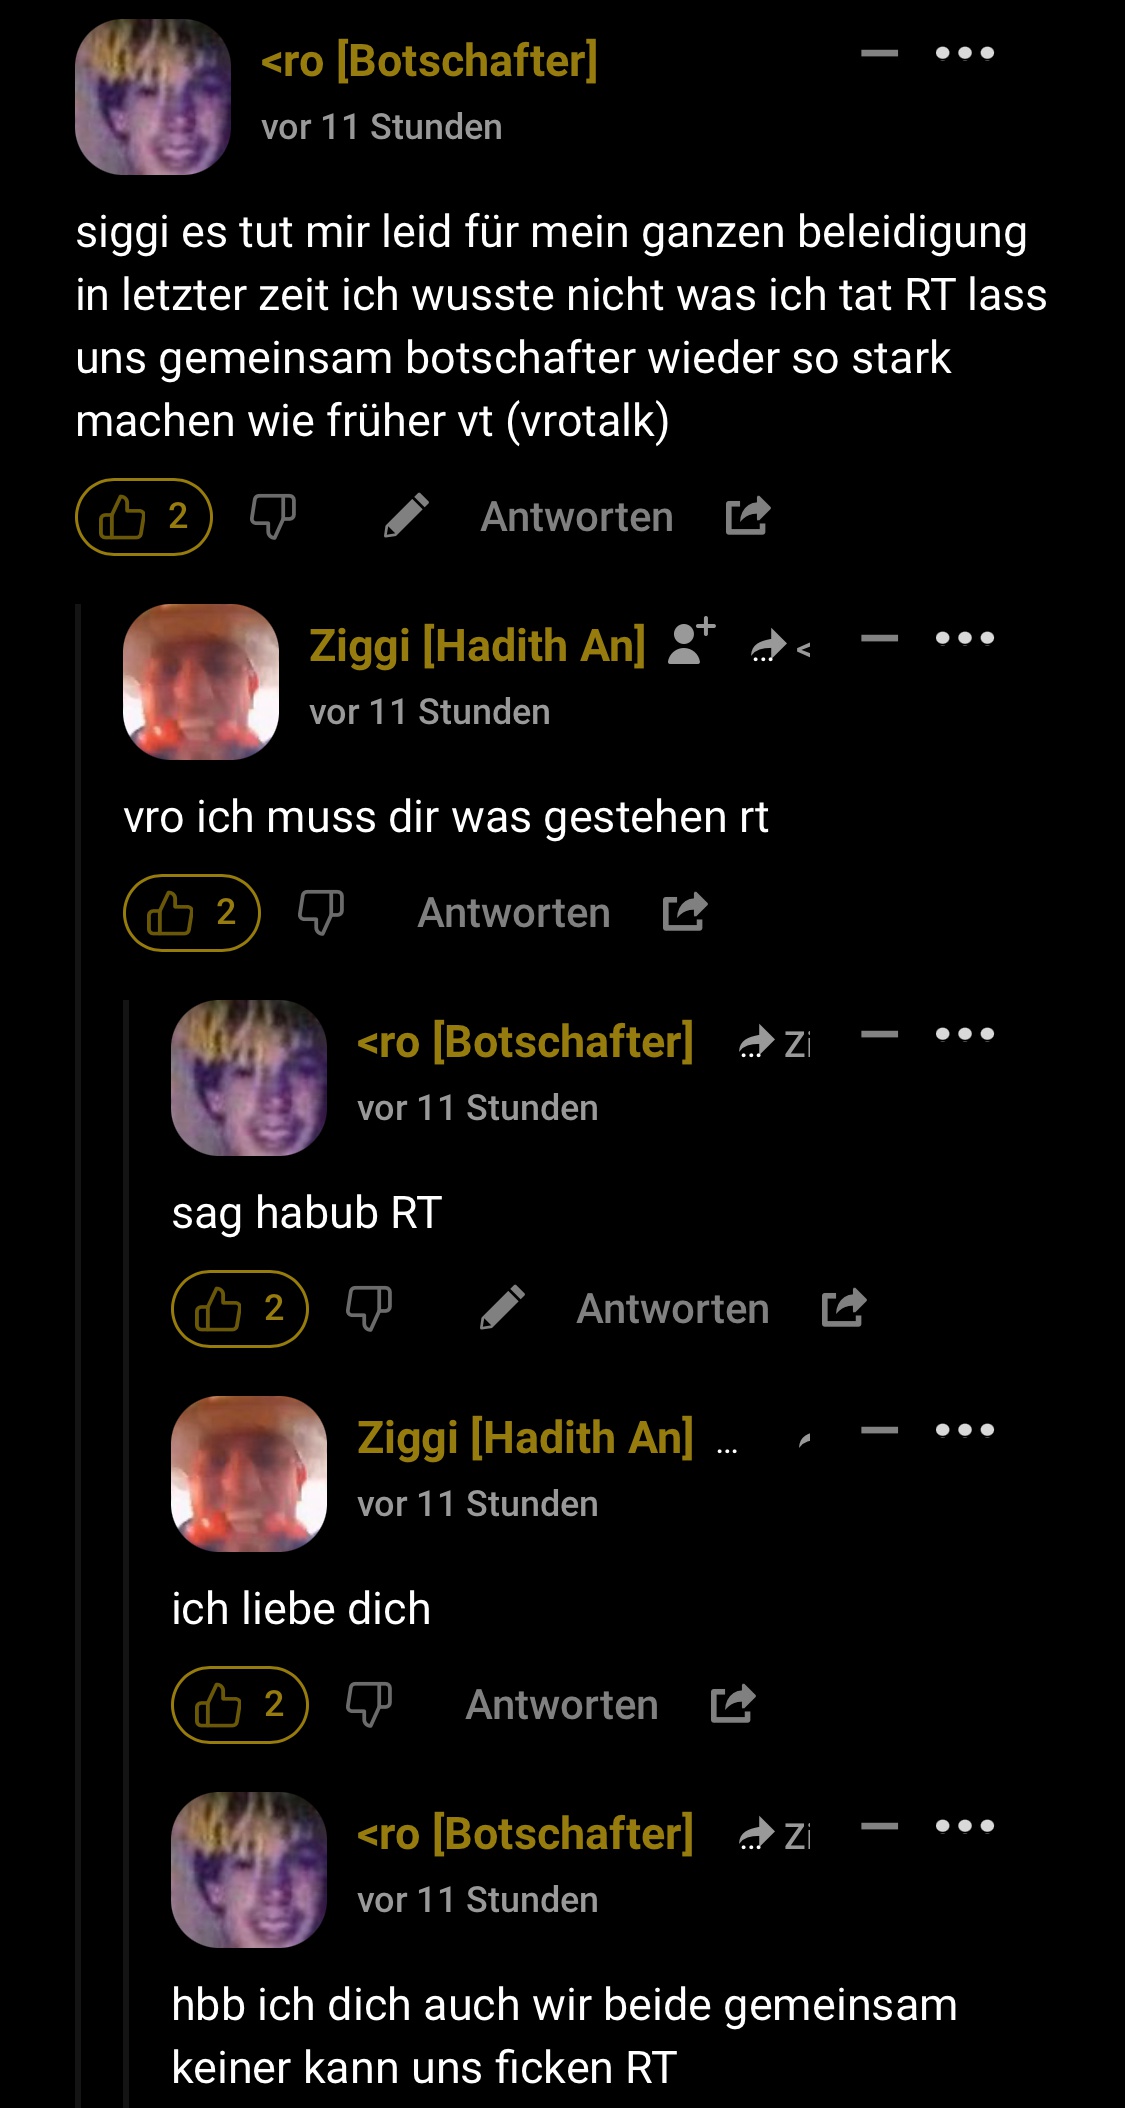This screenshot has width=1125, height=2108.
Task: Like the 'vro ich muss dir was gestehen' reply
Action: (192, 913)
